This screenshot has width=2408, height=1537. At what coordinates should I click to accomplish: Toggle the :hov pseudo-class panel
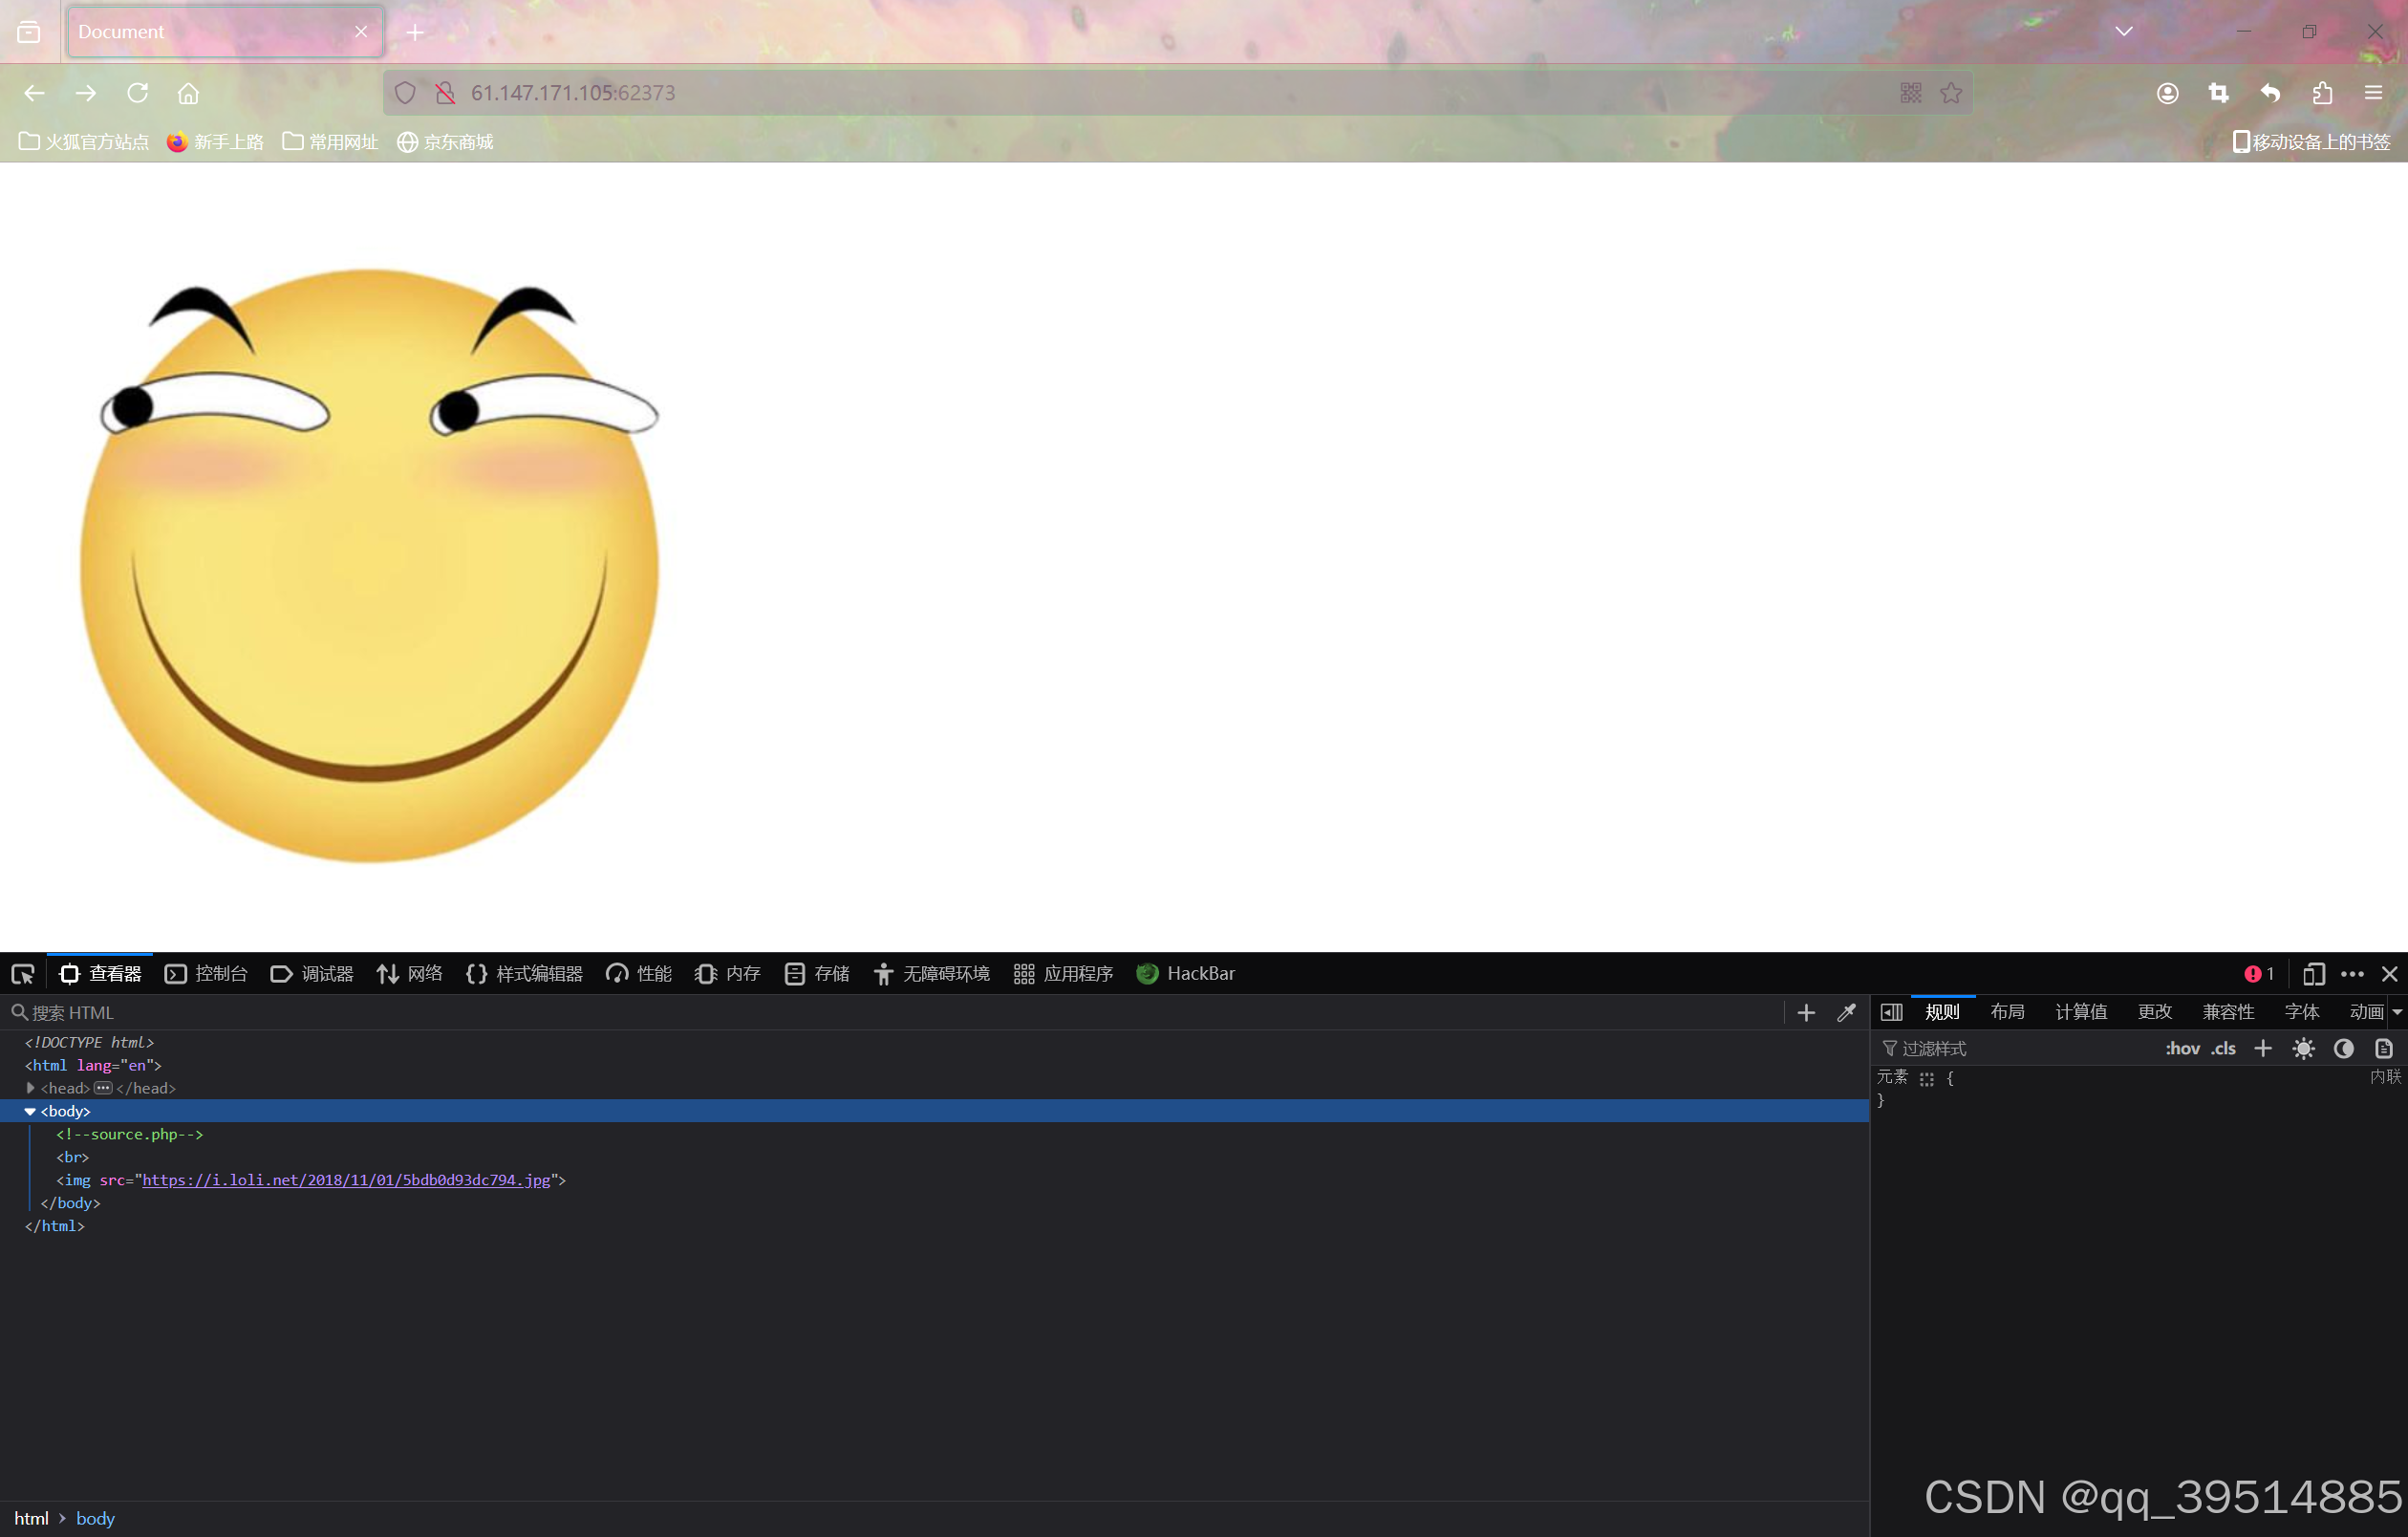point(2184,1048)
